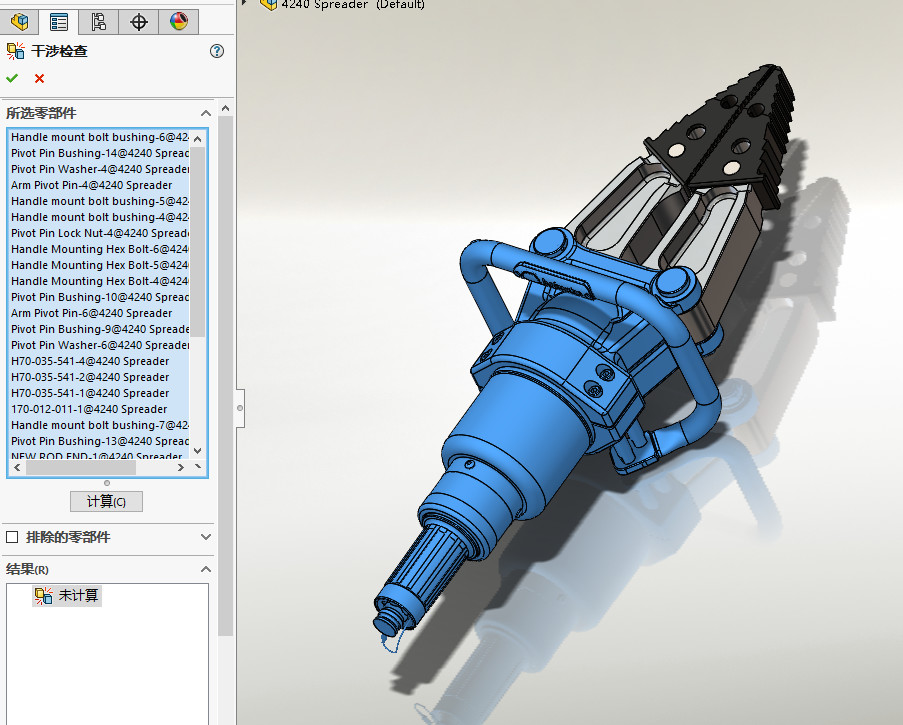The image size is (903, 725).
Task: Open the DimXpertManager crosshair tab
Action: [138, 22]
